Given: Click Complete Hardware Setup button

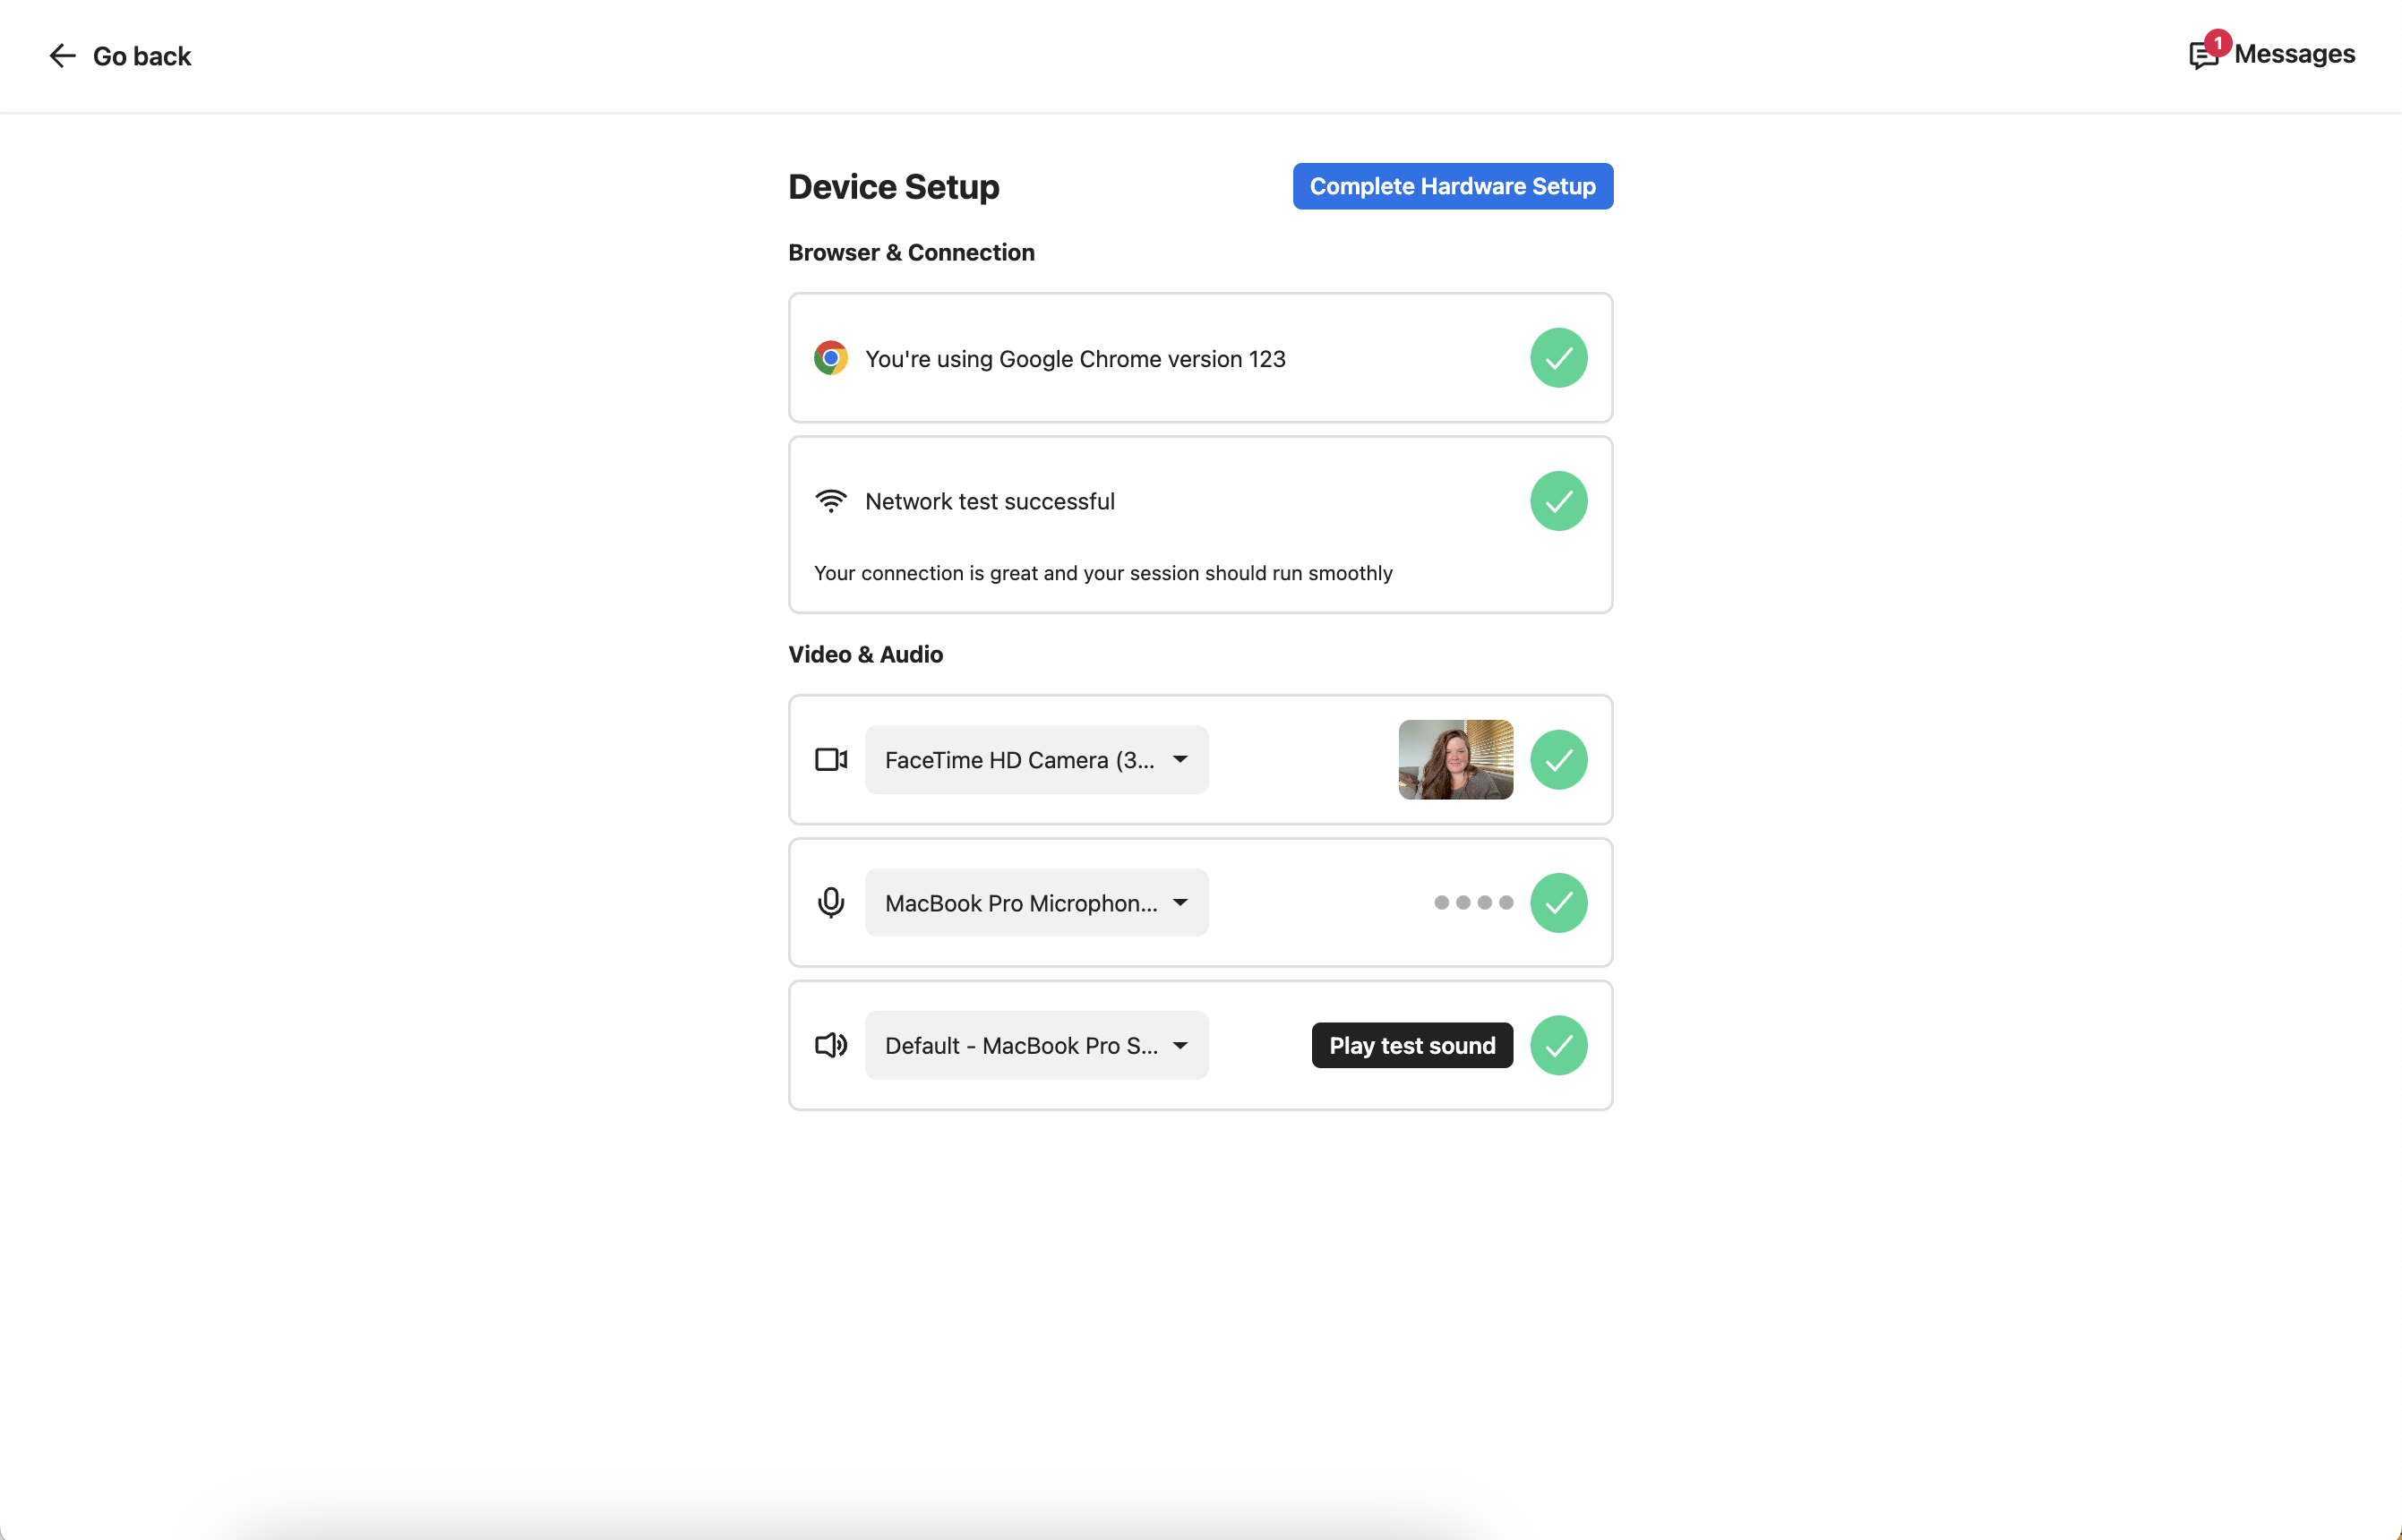Looking at the screenshot, I should coord(1452,186).
